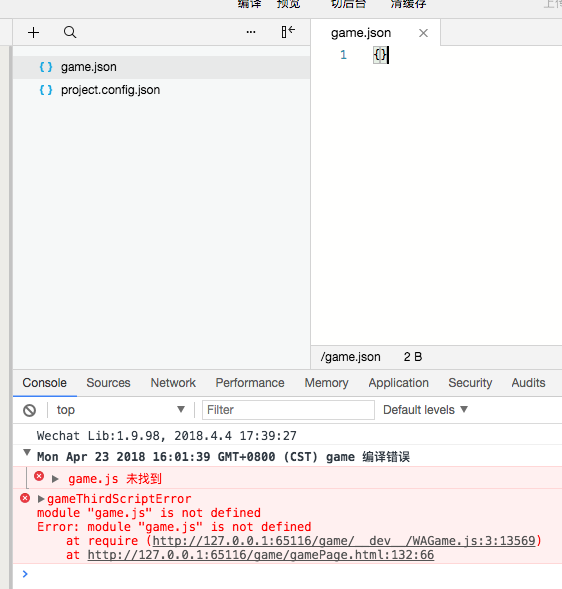Image resolution: width=562 pixels, height=589 pixels.
Task: Click the red error icon beside gameThirdScriptError
Action: pos(25,498)
